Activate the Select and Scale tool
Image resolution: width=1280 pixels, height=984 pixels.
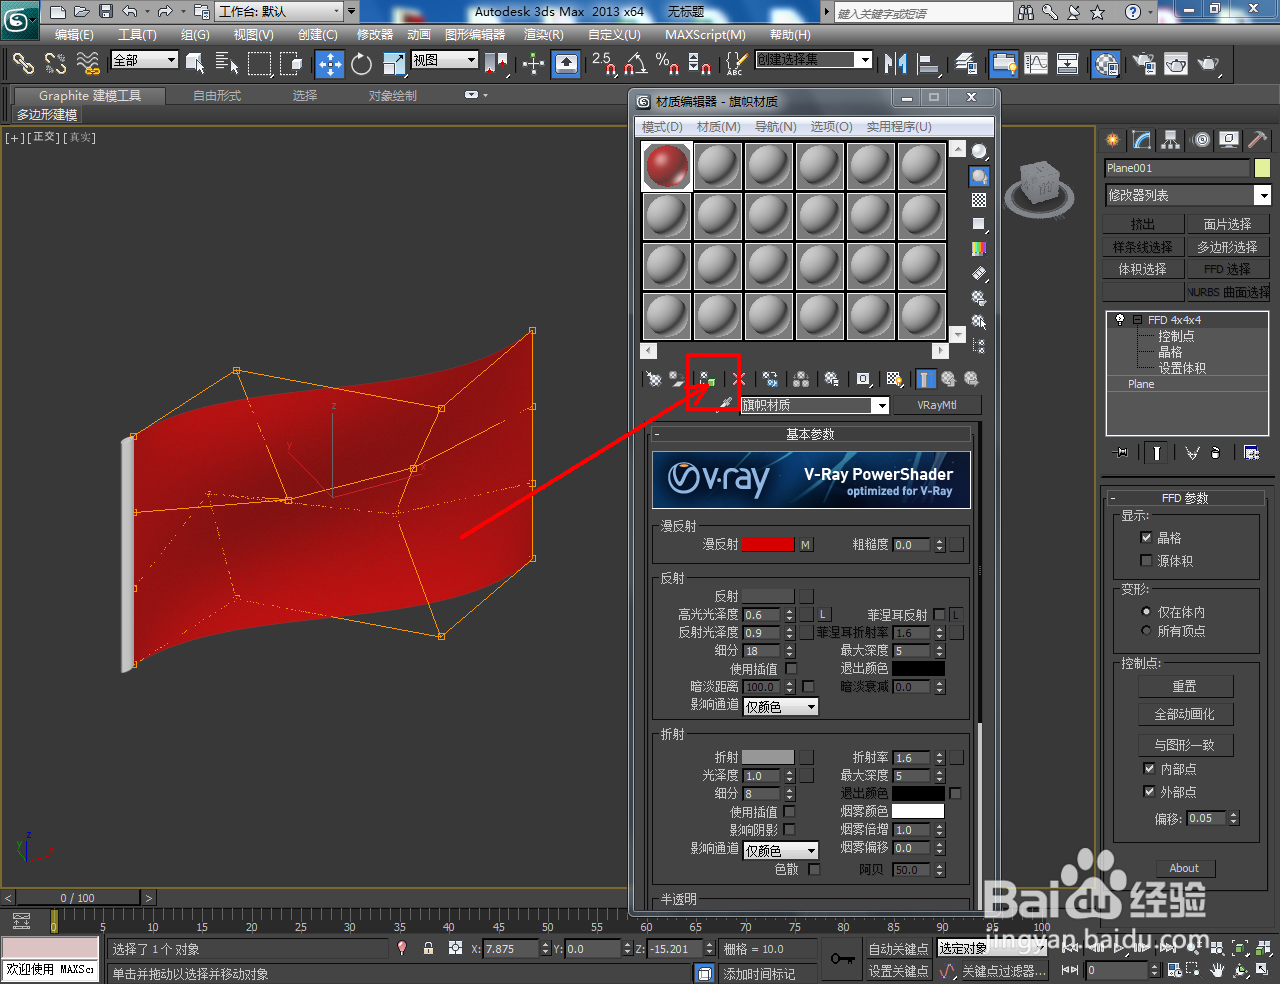394,64
